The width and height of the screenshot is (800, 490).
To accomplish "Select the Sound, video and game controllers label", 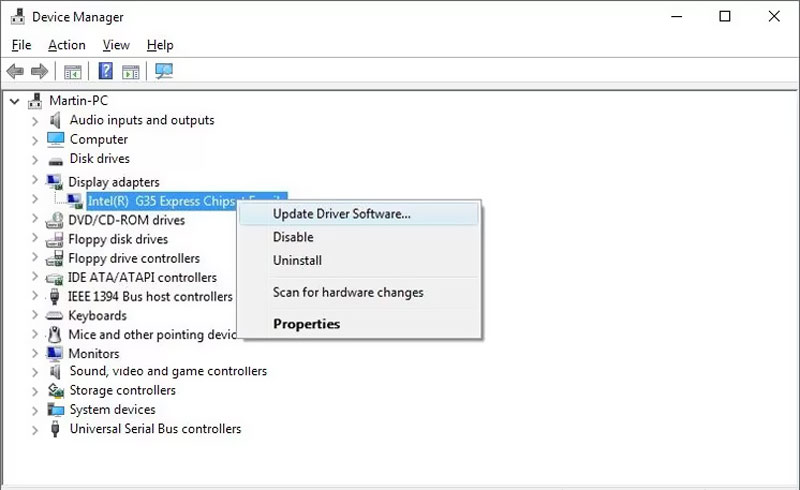I will click(x=168, y=371).
